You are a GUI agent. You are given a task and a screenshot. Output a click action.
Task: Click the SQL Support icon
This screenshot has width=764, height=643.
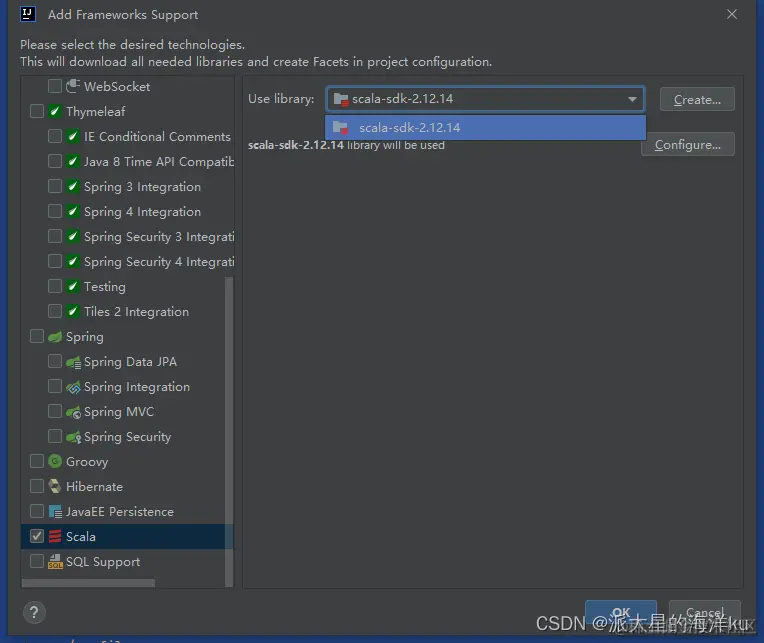(55, 562)
